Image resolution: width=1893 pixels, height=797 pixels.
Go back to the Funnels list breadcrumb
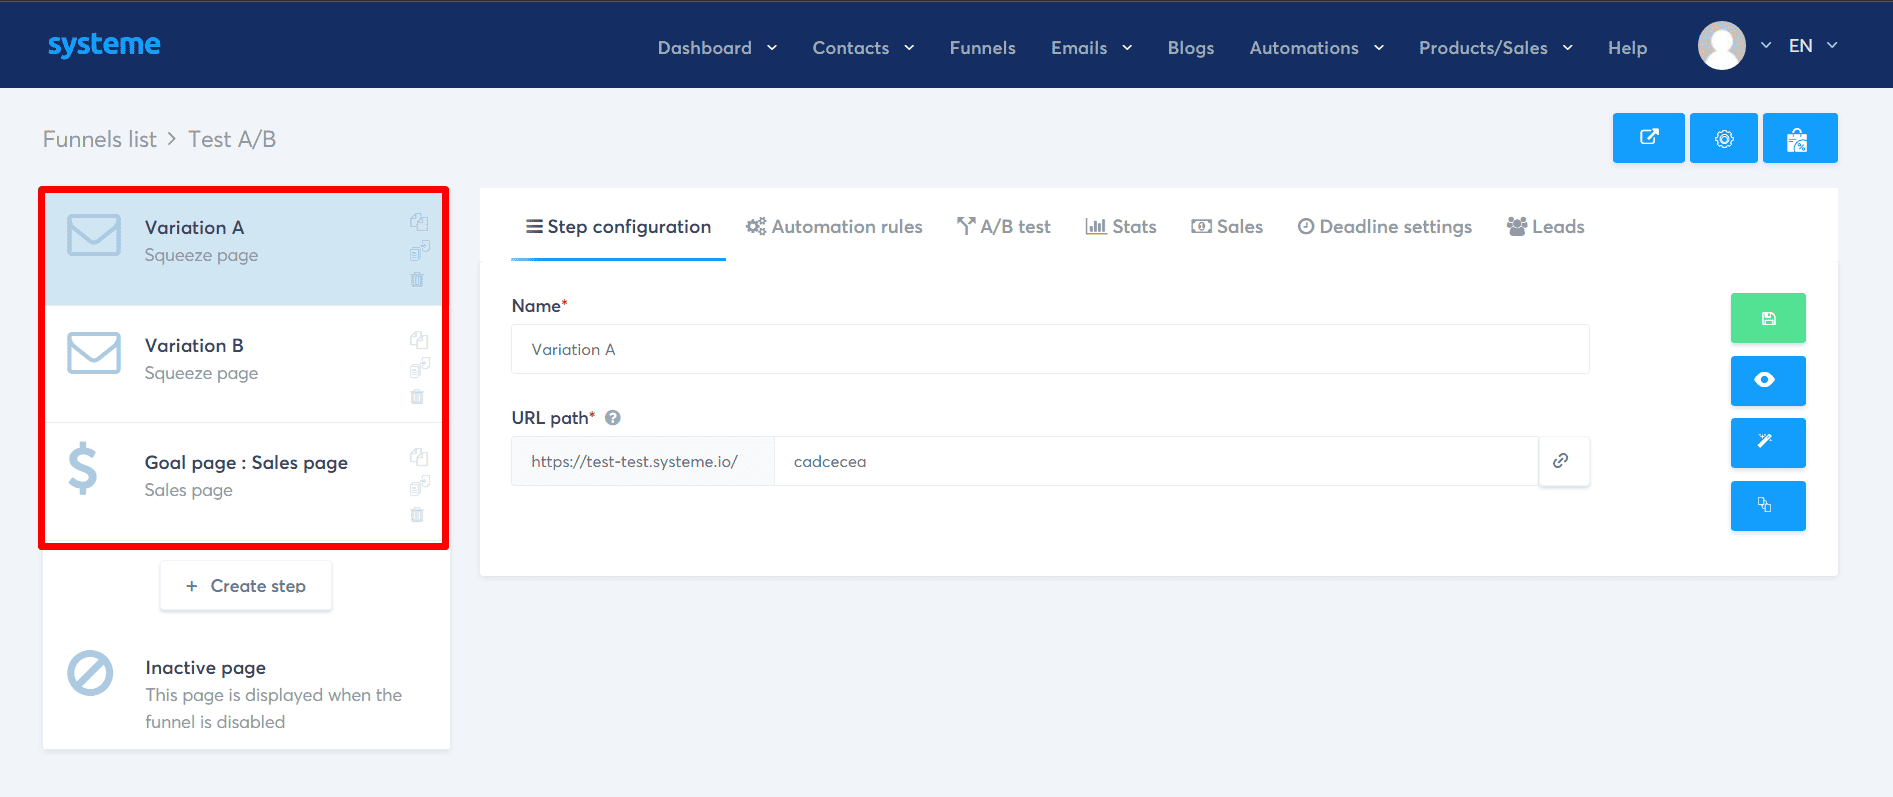(x=99, y=139)
